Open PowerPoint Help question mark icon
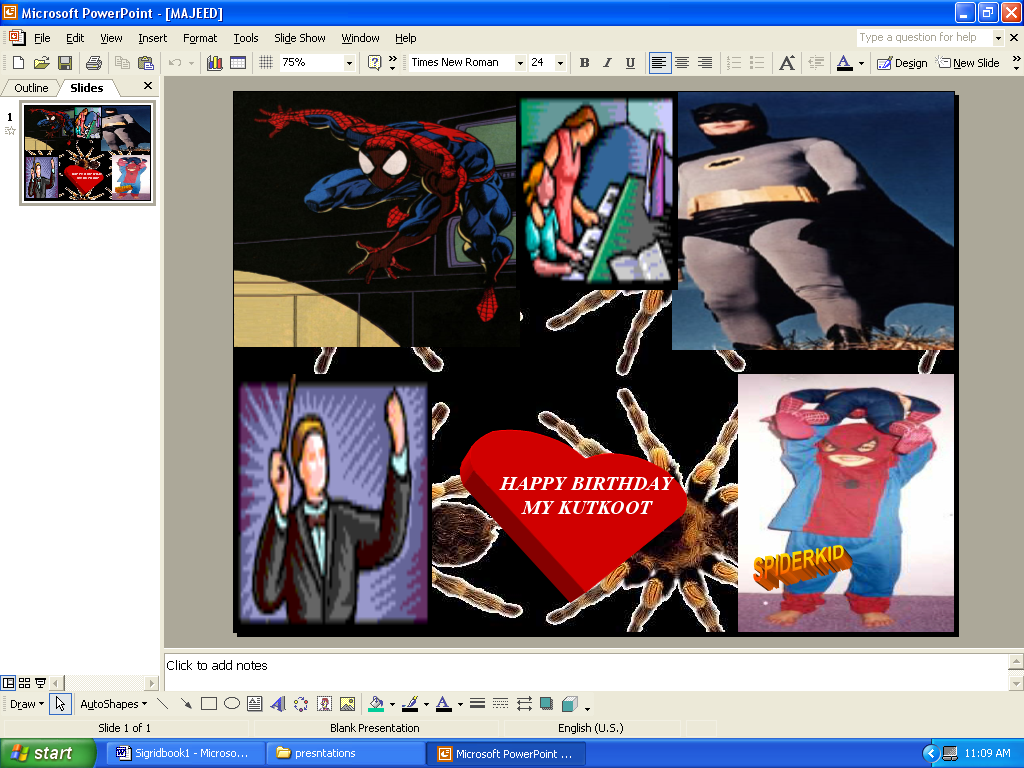 (374, 63)
